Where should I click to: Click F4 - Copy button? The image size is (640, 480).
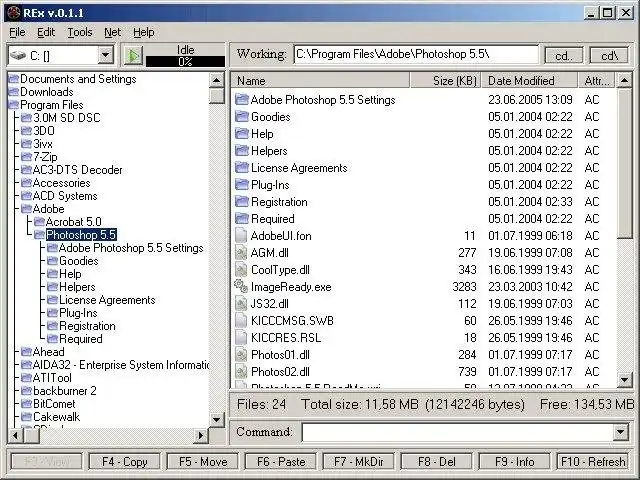pyautogui.click(x=124, y=462)
